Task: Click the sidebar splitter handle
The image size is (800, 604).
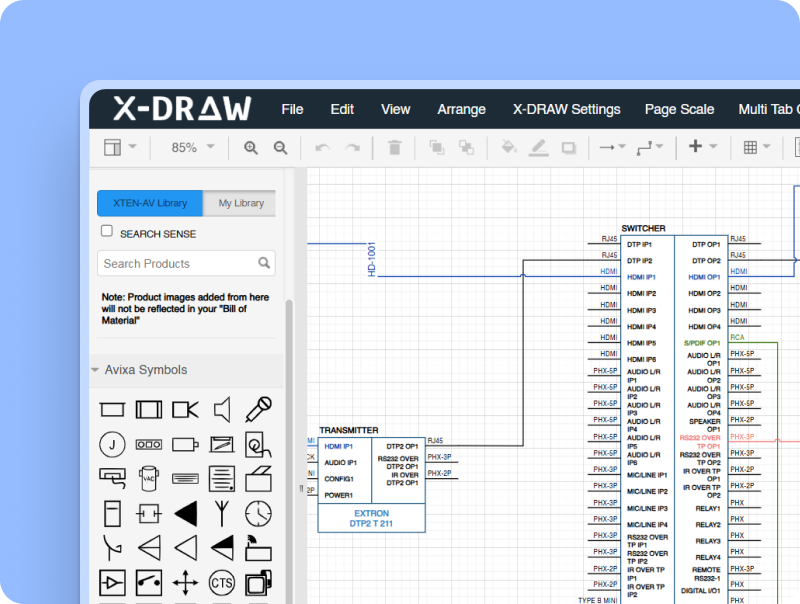Action: pyautogui.click(x=301, y=489)
